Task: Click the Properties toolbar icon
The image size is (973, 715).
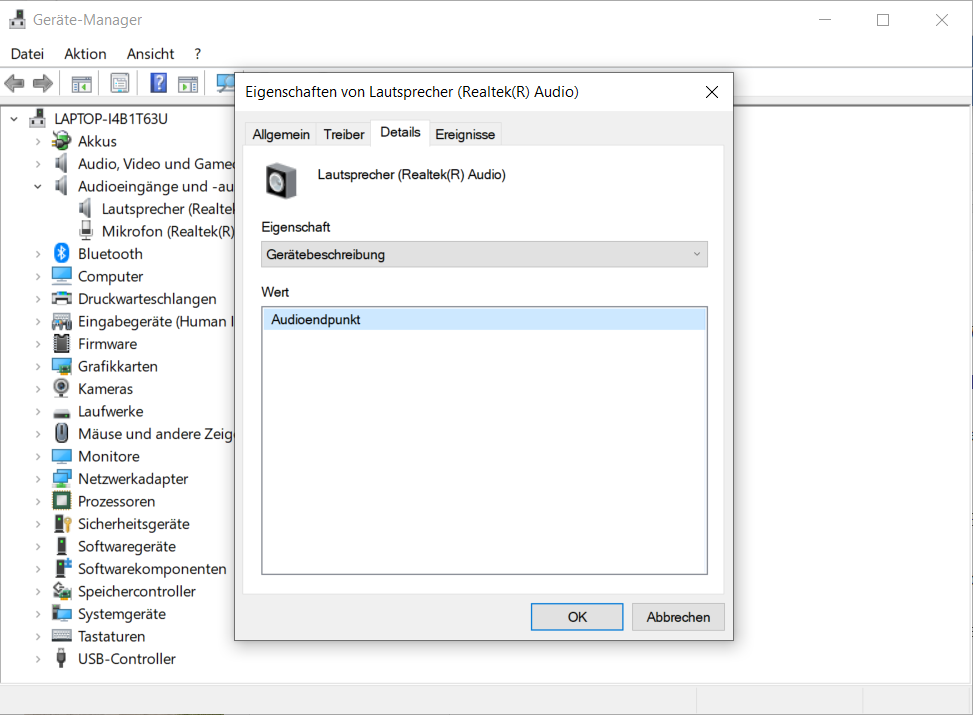Action: tap(120, 83)
